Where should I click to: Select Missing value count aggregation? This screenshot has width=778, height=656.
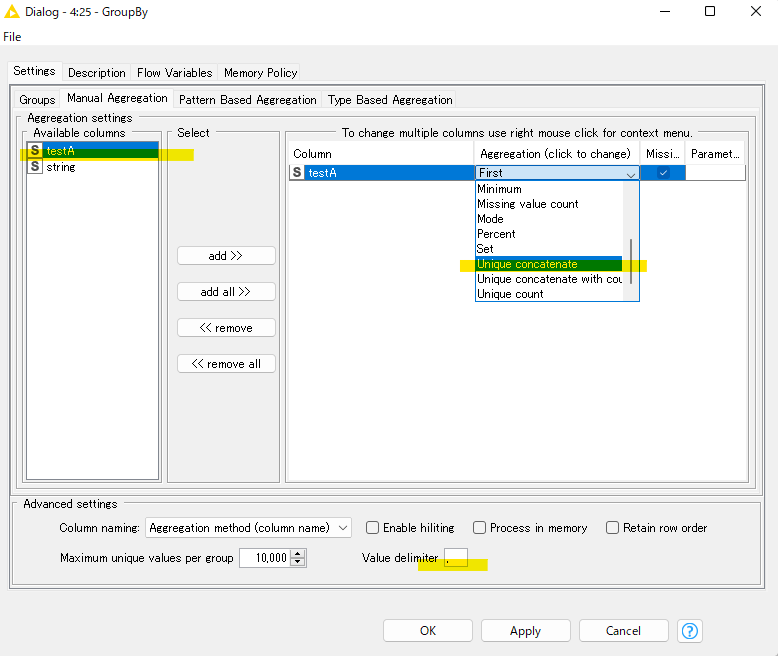coord(549,204)
